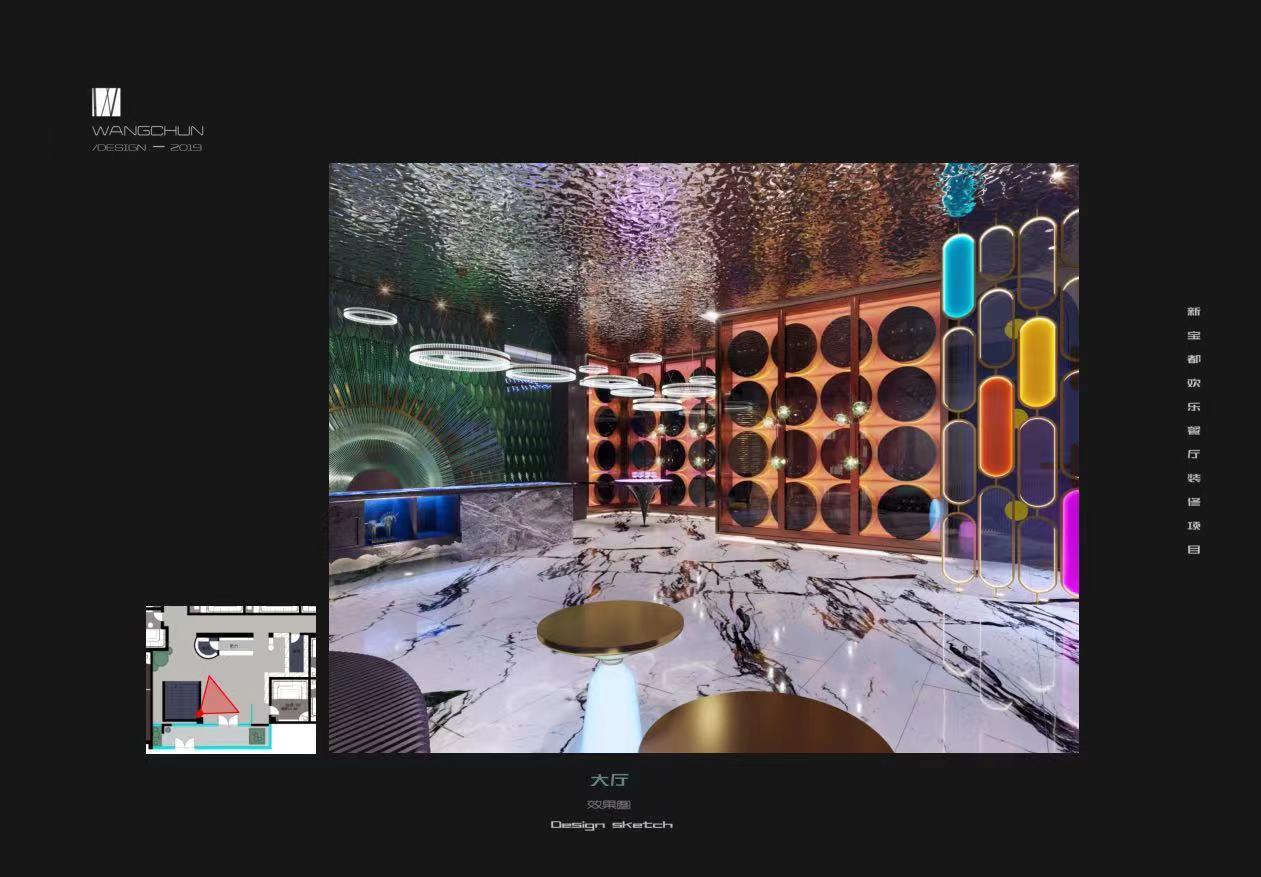
Task: Click the largest ring chandelier
Action: [x=460, y=356]
